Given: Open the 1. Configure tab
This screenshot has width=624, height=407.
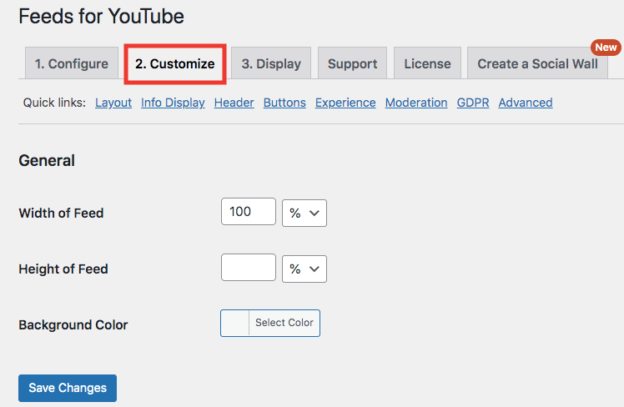Looking at the screenshot, I should [x=72, y=63].
